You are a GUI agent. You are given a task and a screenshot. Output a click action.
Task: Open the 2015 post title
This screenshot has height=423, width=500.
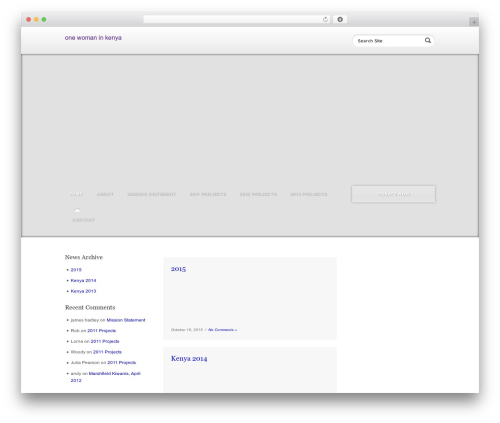[178, 269]
